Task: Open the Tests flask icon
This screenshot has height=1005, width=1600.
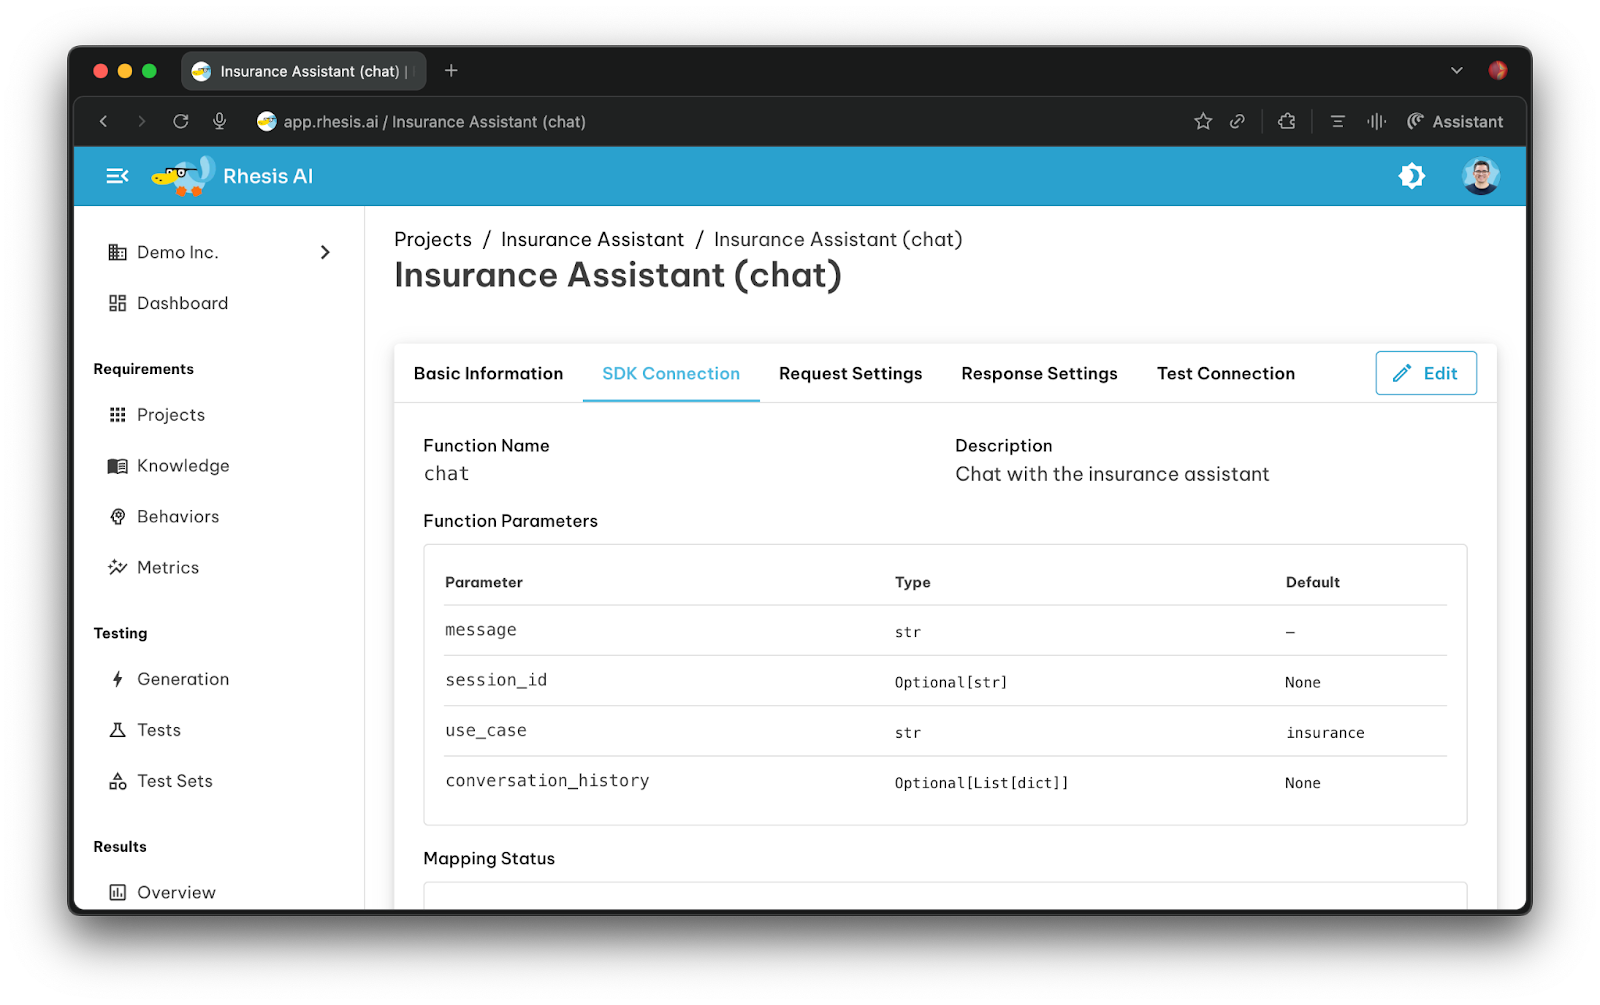Action: click(117, 730)
